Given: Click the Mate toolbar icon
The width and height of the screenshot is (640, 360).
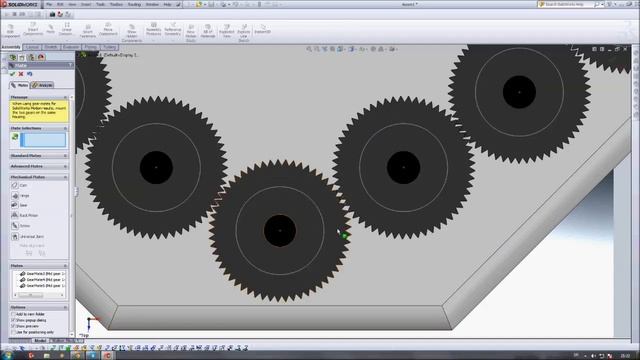Looking at the screenshot, I should [x=51, y=29].
